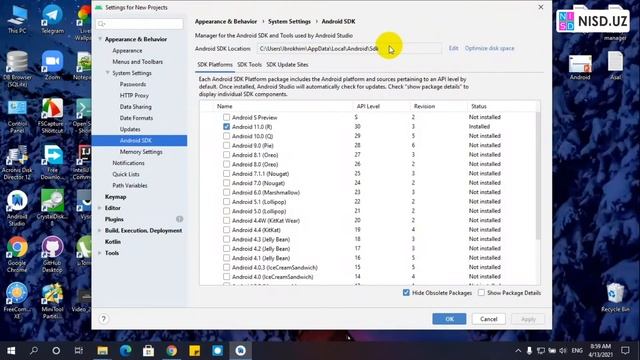Switch to SDK Tools tab
The width and height of the screenshot is (640, 360).
coord(249,64)
